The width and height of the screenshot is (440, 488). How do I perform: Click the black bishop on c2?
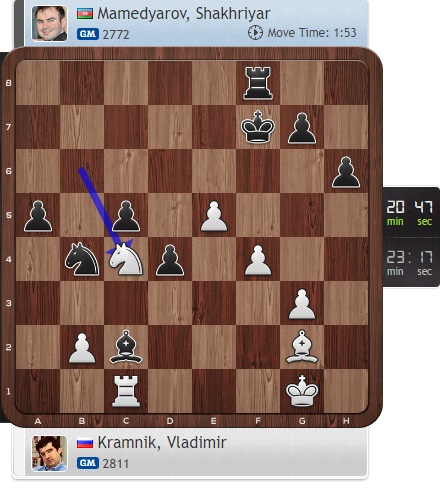pos(126,347)
